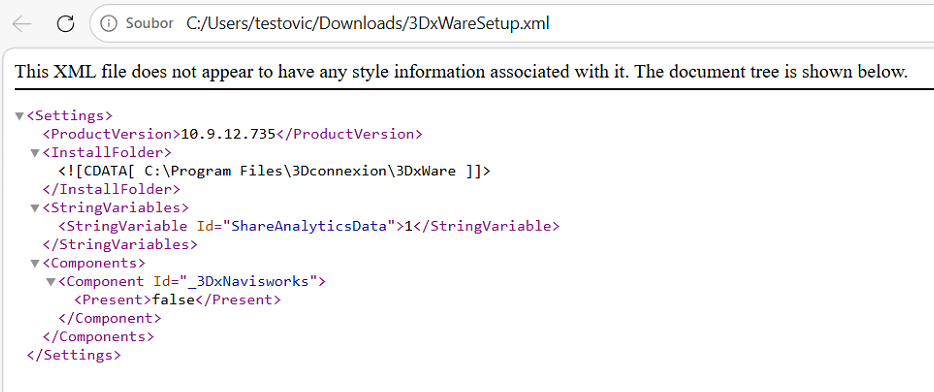This screenshot has width=934, height=392.
Task: Click the version value 10.9.12.735
Action: [228, 134]
